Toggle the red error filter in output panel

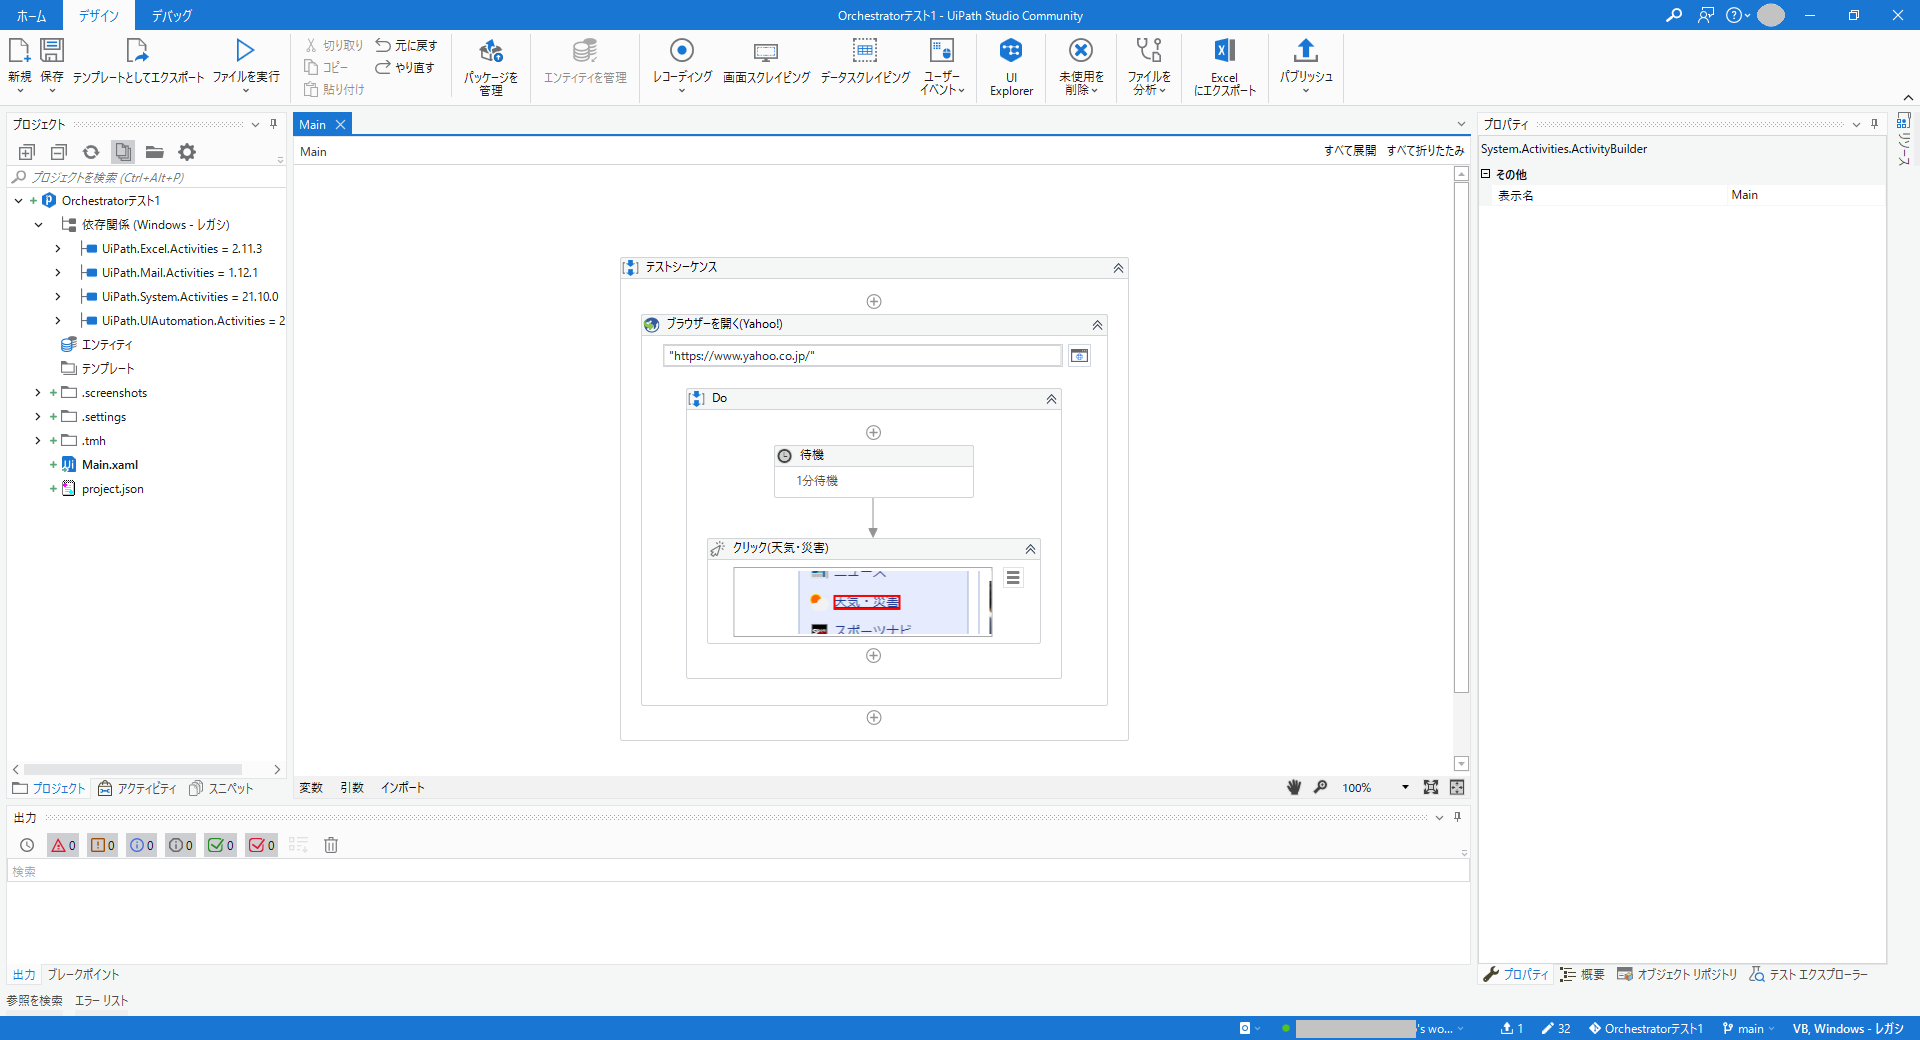click(x=63, y=845)
